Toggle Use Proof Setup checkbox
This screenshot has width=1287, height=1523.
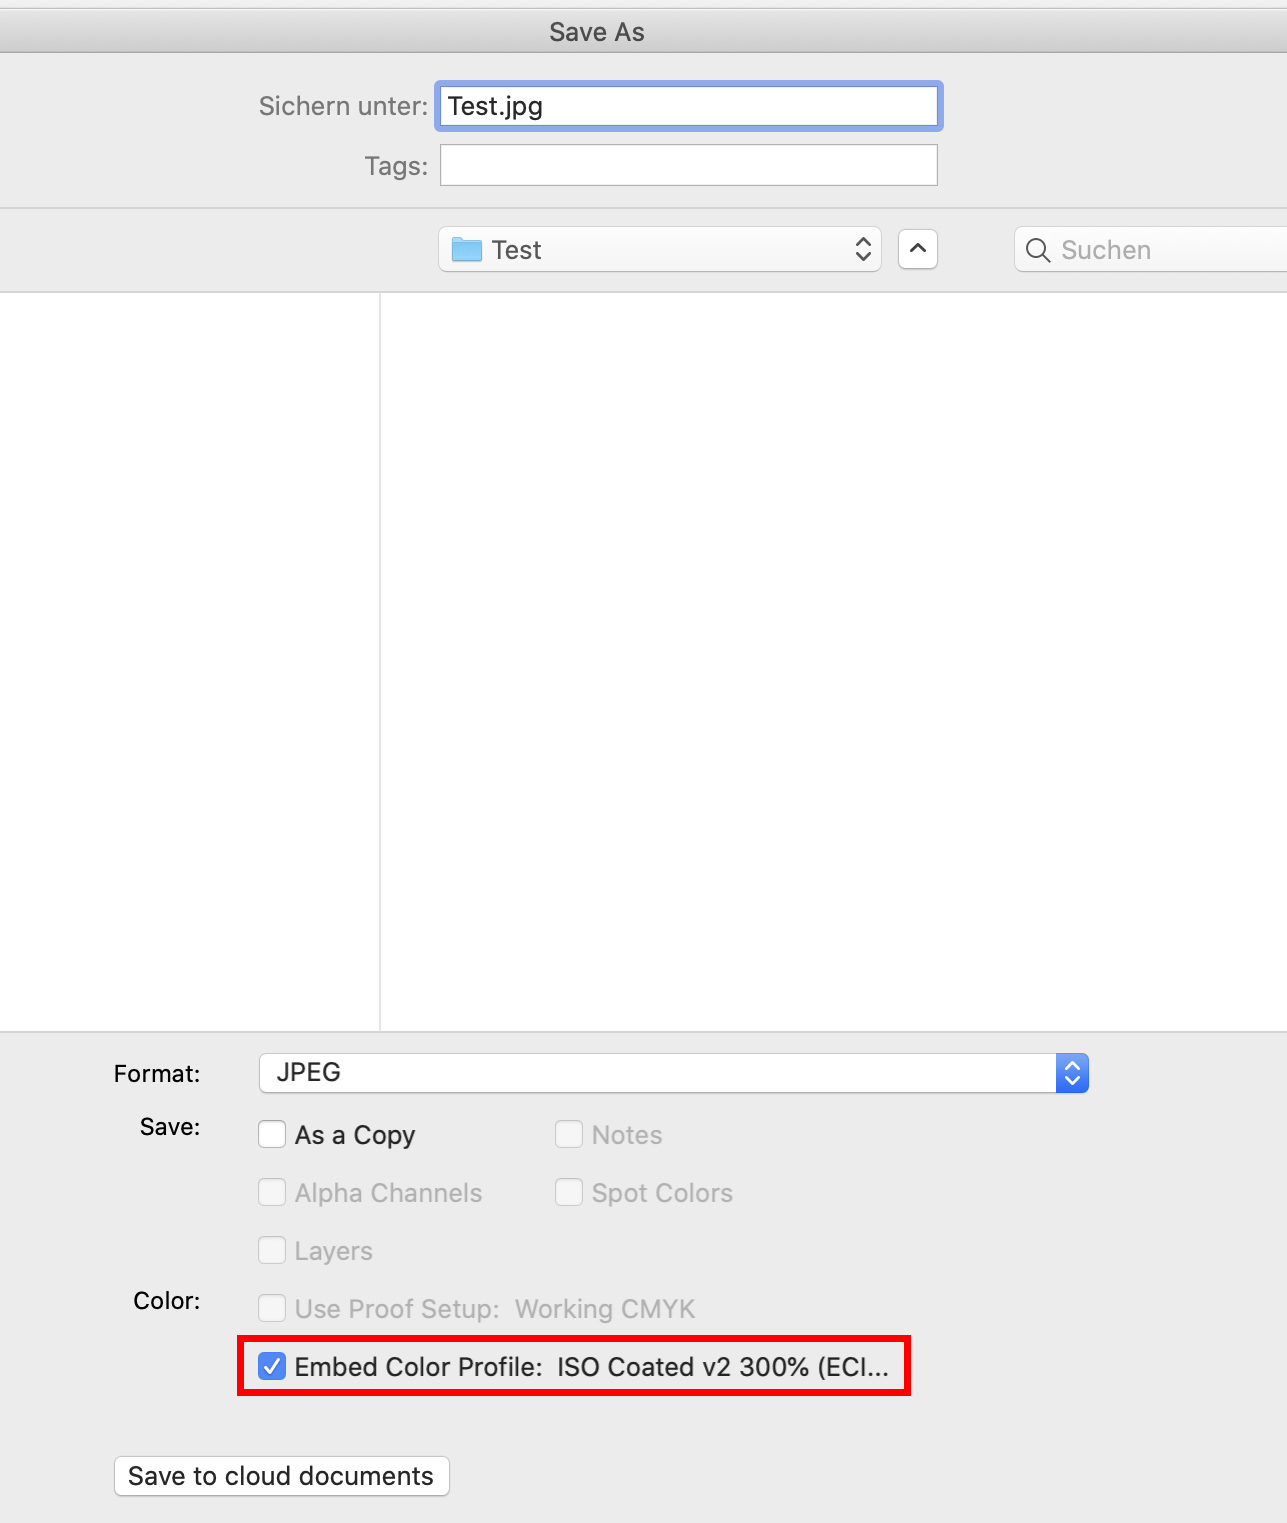pyautogui.click(x=272, y=1309)
